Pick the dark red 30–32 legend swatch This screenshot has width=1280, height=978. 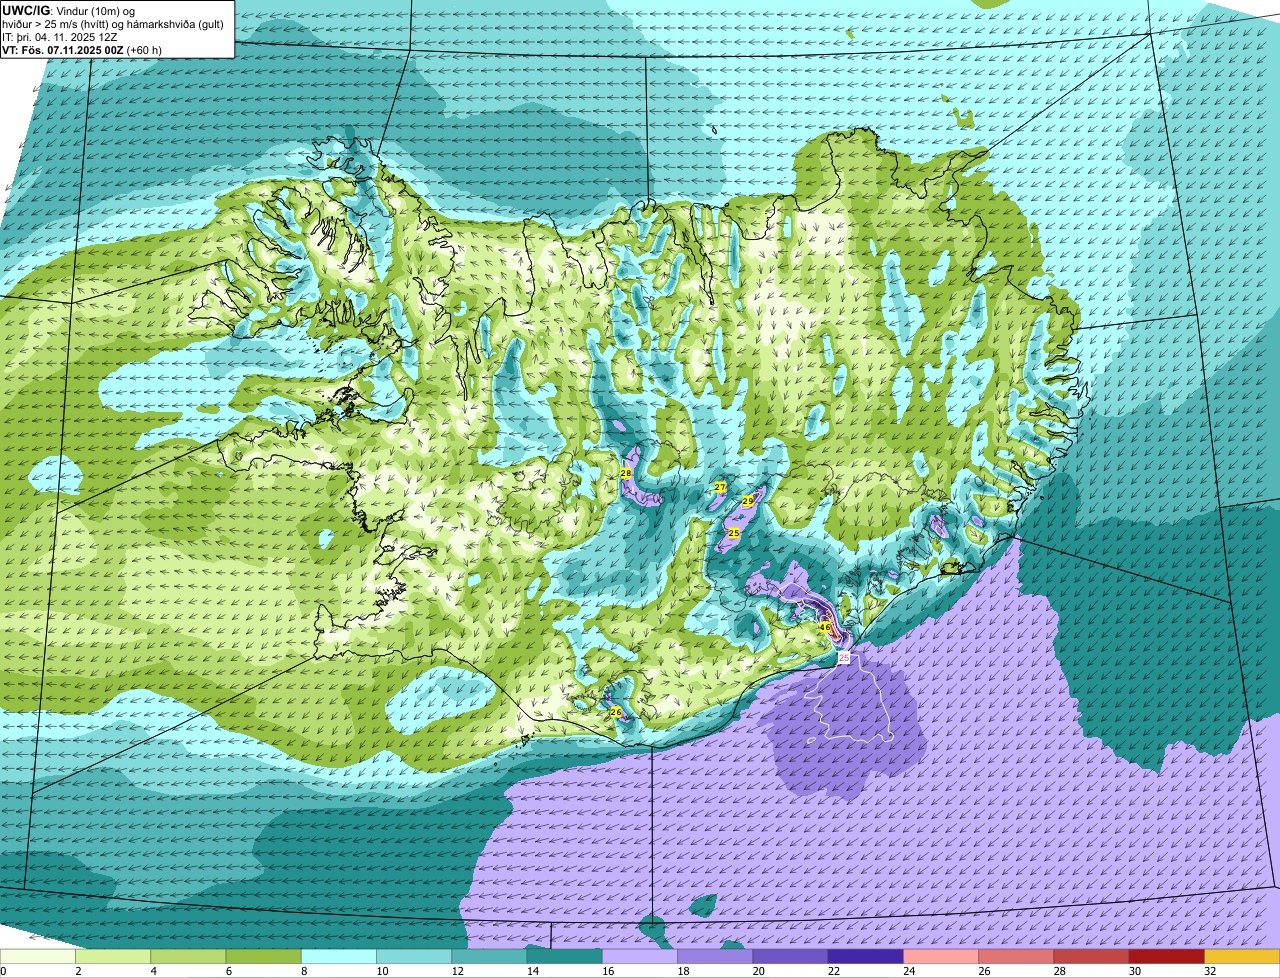[1167, 957]
